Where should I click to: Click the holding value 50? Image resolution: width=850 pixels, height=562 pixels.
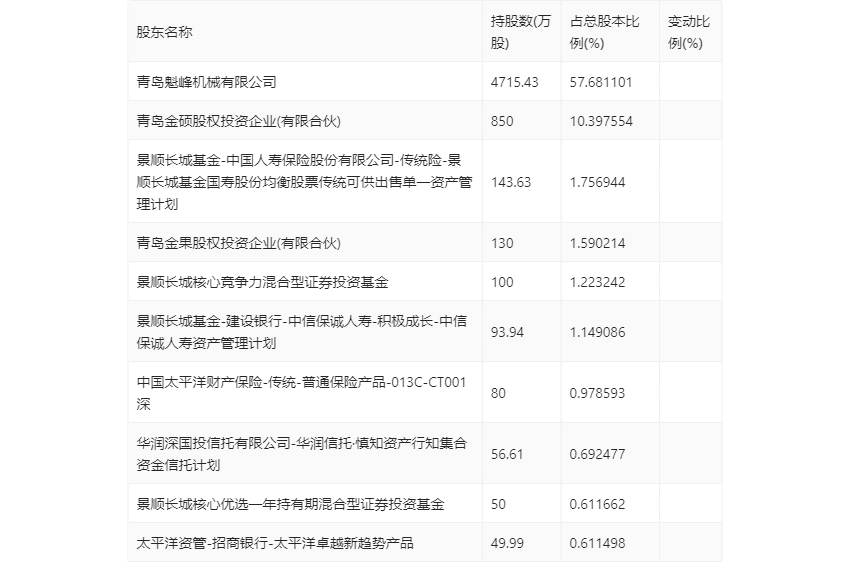tap(498, 504)
